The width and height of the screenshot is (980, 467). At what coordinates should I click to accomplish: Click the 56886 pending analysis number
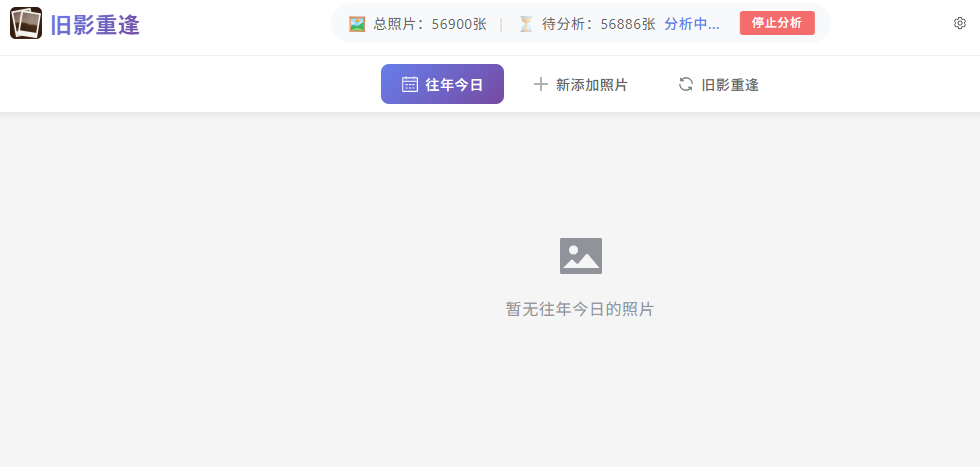(621, 24)
